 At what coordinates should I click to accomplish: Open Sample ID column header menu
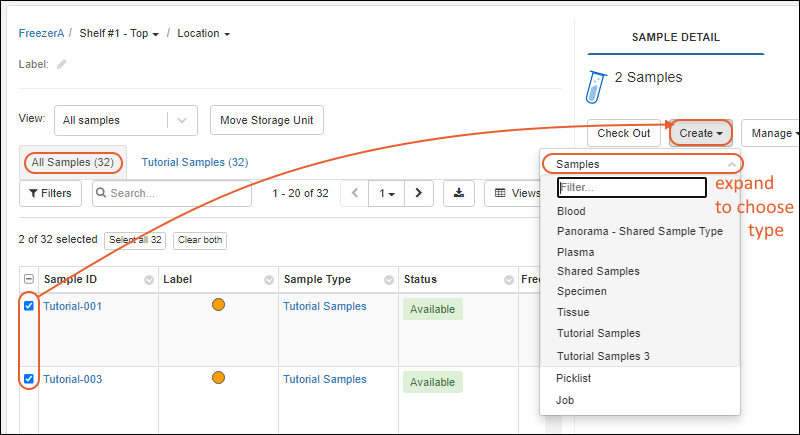(149, 280)
